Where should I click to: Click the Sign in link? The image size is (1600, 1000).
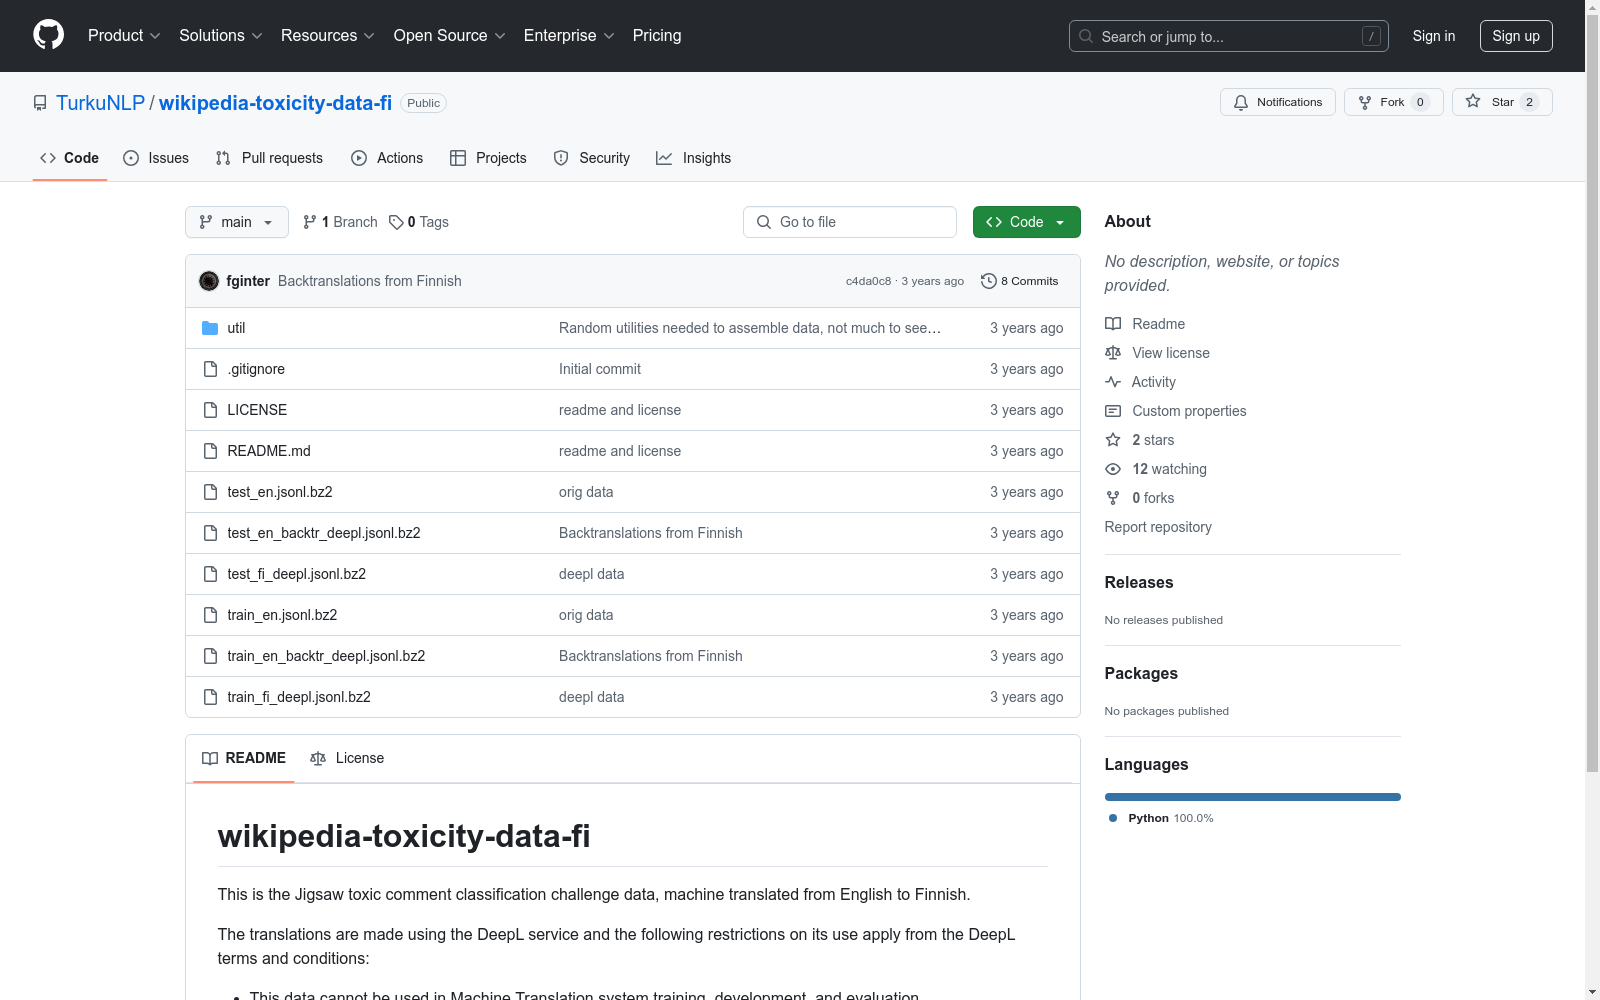(x=1434, y=36)
